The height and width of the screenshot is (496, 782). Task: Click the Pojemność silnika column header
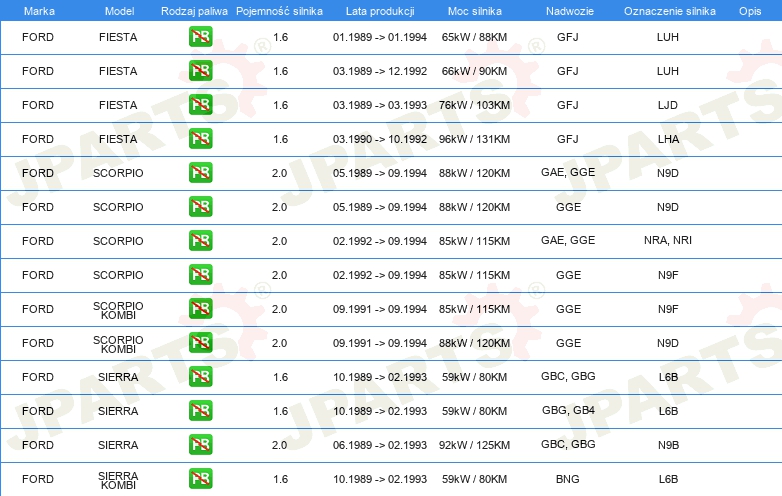click(x=279, y=11)
